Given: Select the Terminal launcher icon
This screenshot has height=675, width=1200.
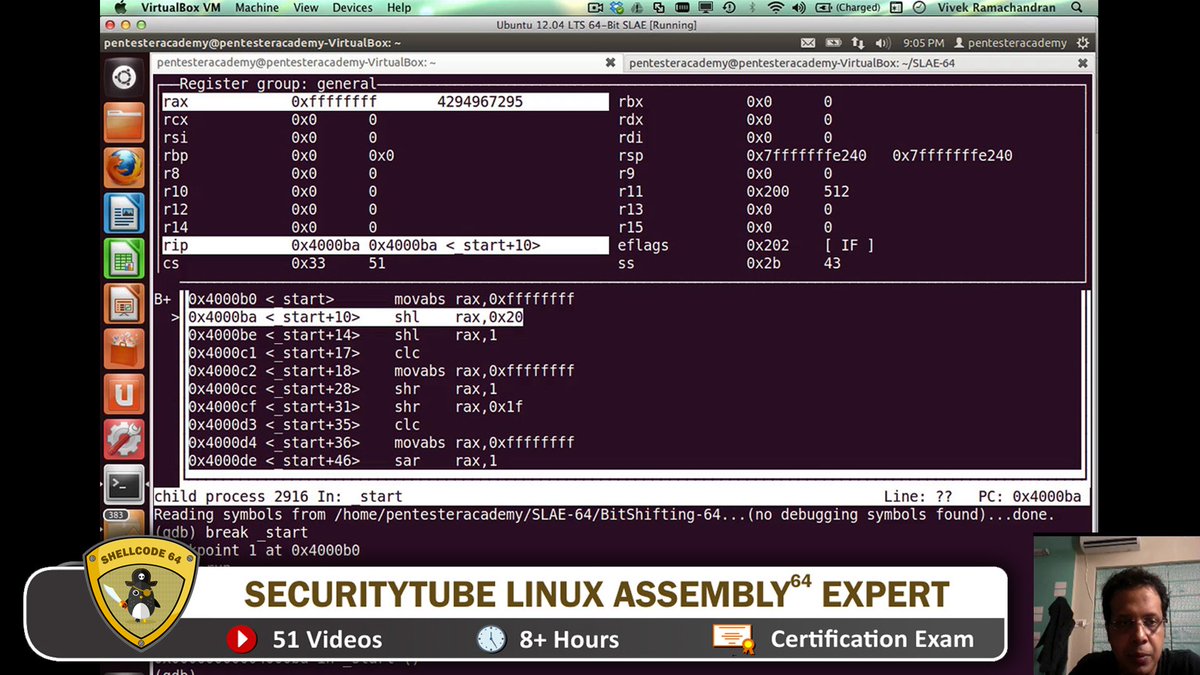Looking at the screenshot, I should click(x=124, y=485).
